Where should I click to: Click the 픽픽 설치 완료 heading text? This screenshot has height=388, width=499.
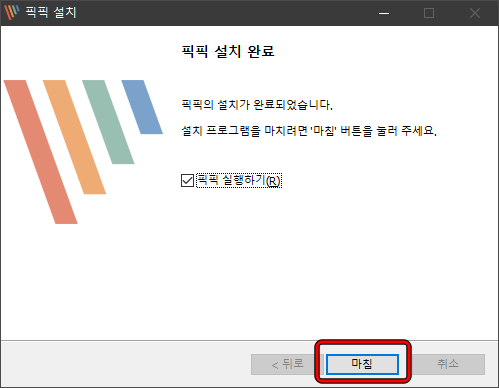(228, 51)
